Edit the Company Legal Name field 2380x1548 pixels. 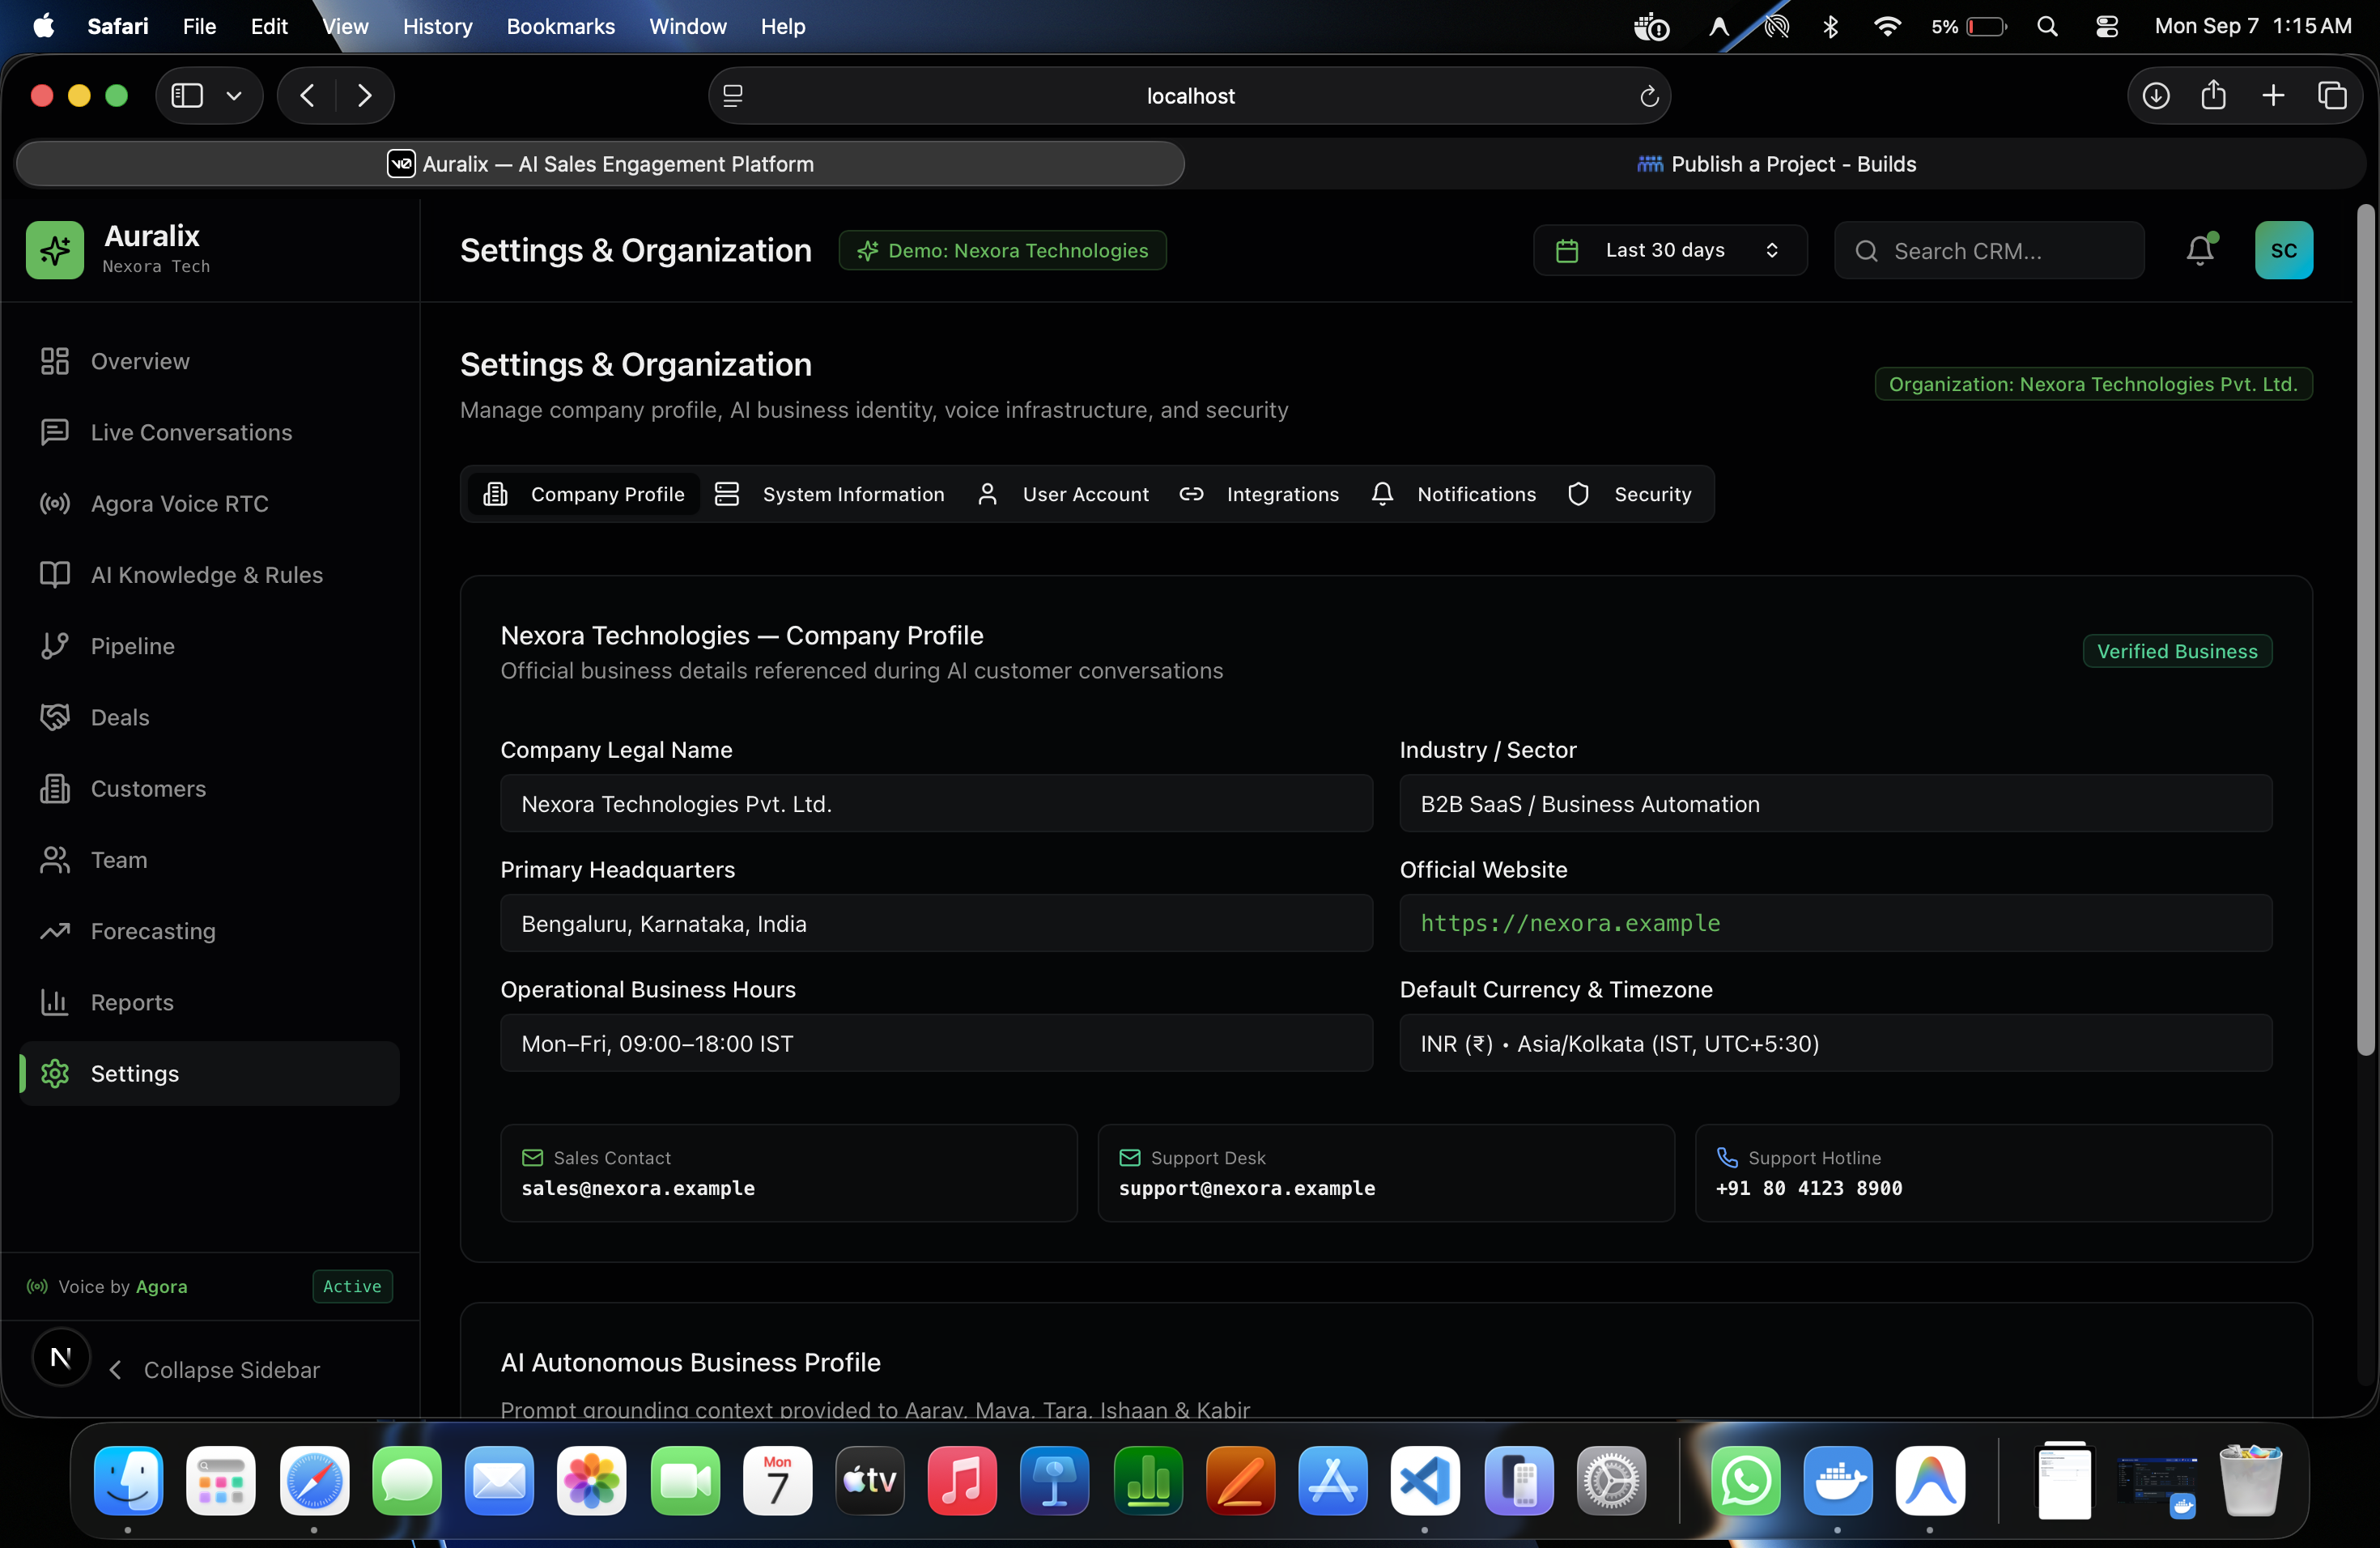936,803
